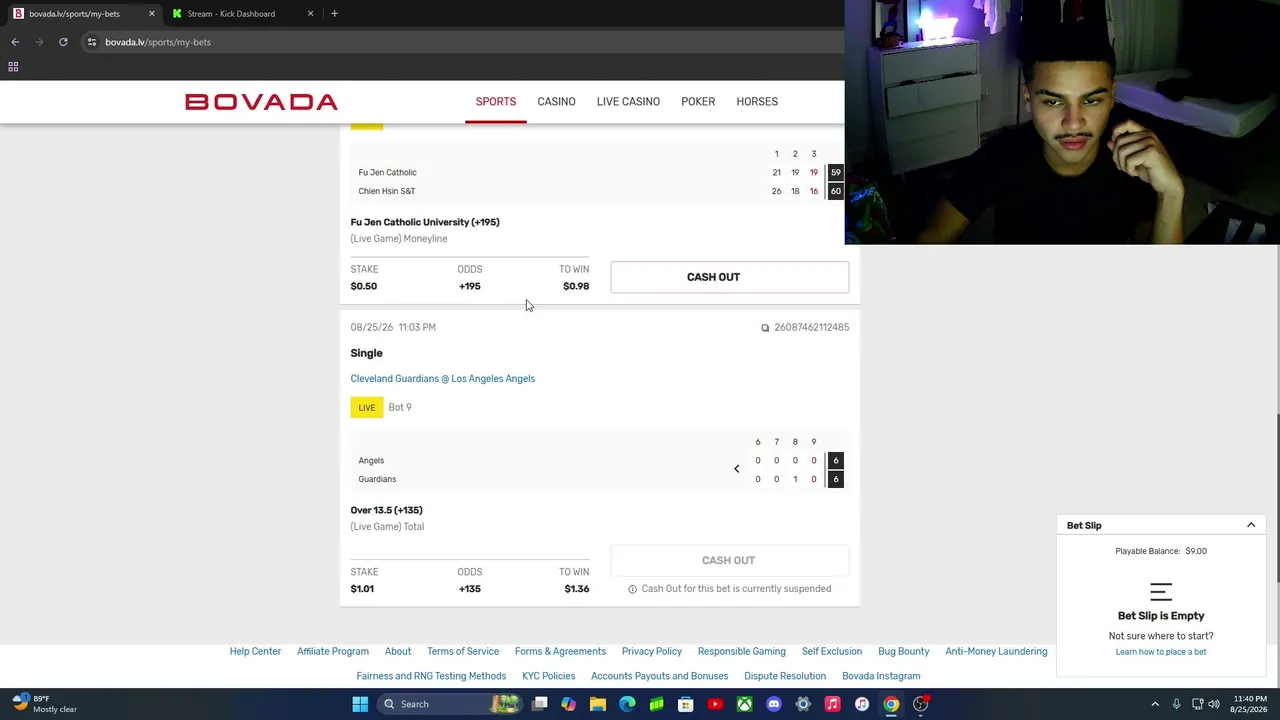This screenshot has height=720, width=1280.
Task: Open the Bovada Instagram link
Action: (881, 676)
